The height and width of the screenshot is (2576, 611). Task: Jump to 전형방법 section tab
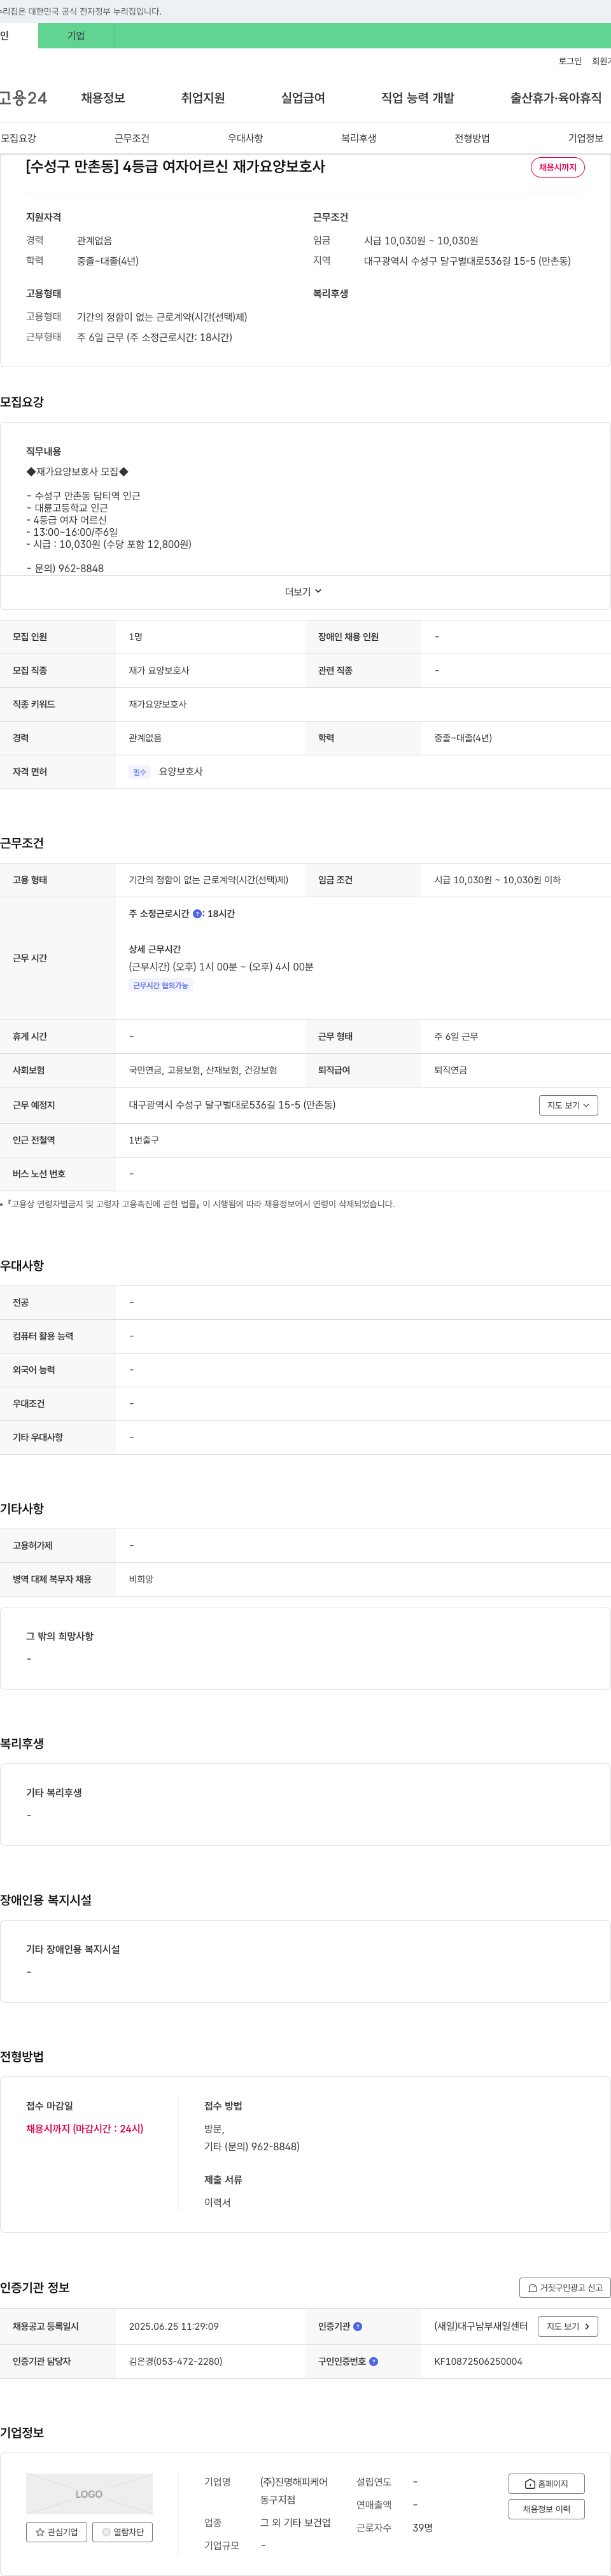point(472,138)
